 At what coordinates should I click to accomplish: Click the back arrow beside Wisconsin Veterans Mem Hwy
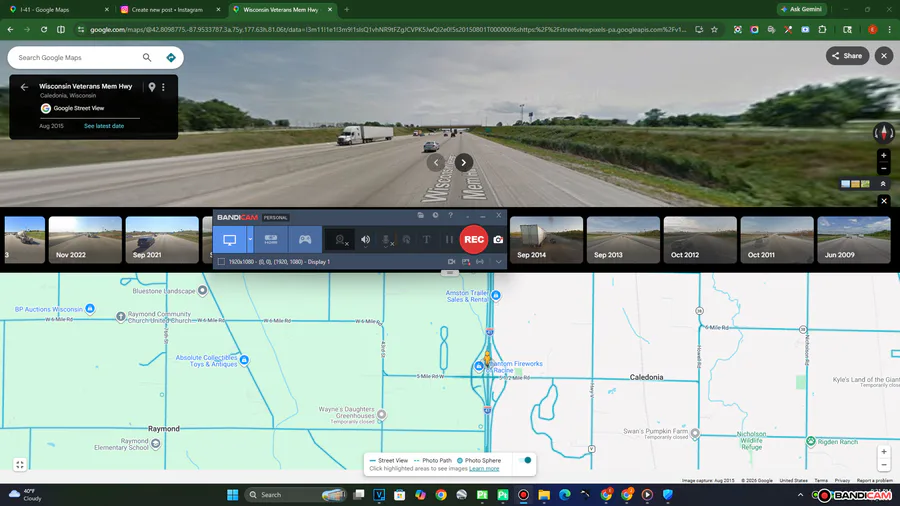coord(24,87)
